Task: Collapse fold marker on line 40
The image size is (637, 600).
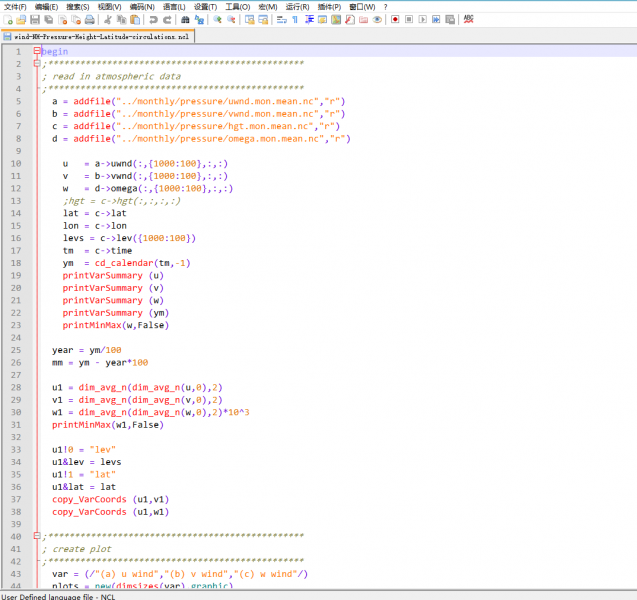Action: tap(37, 536)
